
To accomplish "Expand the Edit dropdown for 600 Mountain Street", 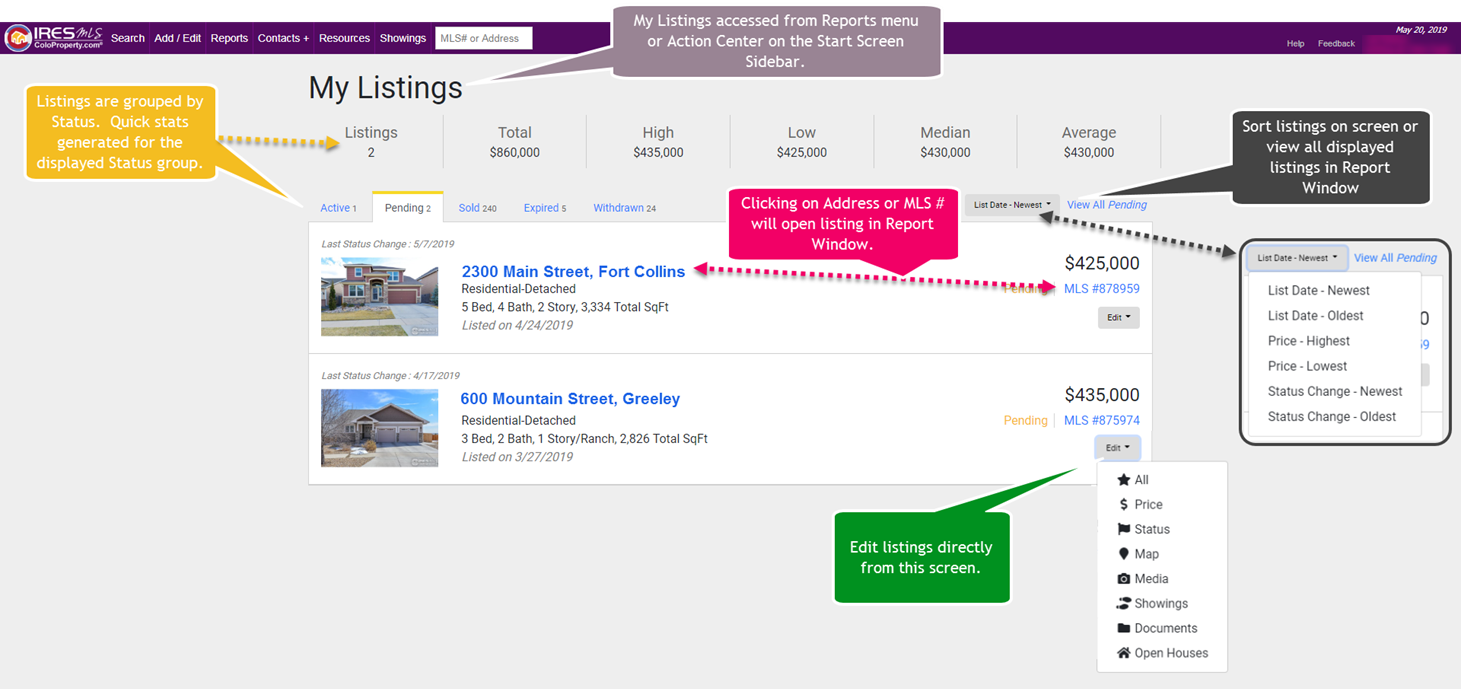I will click(x=1117, y=447).
